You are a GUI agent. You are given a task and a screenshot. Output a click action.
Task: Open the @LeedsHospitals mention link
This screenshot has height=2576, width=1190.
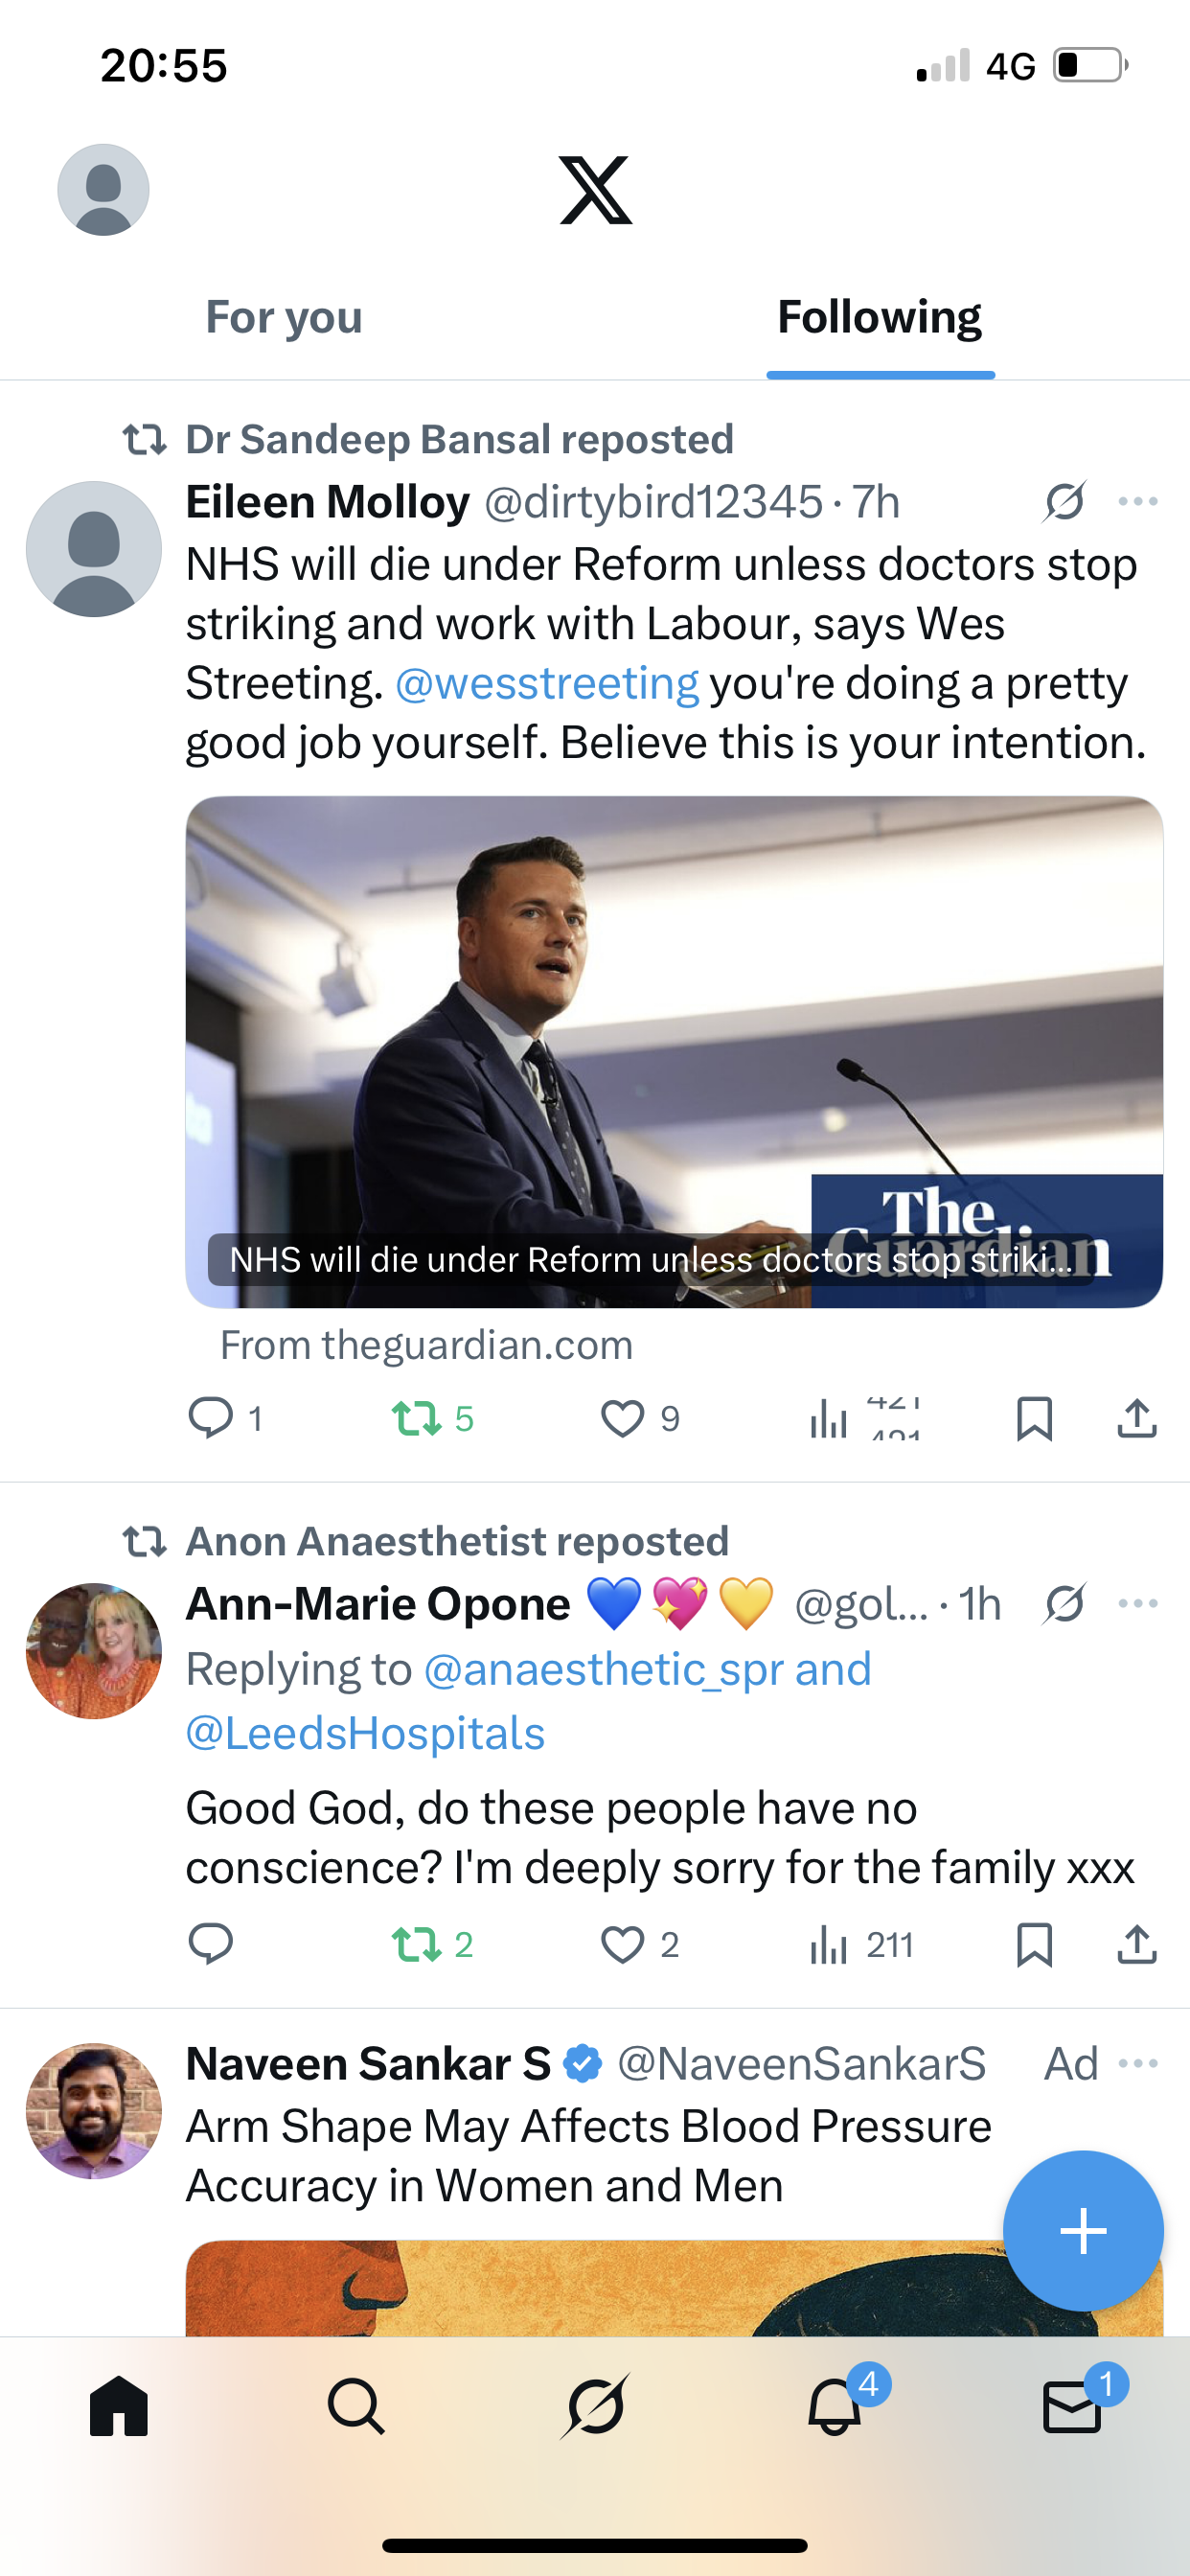point(365,1734)
